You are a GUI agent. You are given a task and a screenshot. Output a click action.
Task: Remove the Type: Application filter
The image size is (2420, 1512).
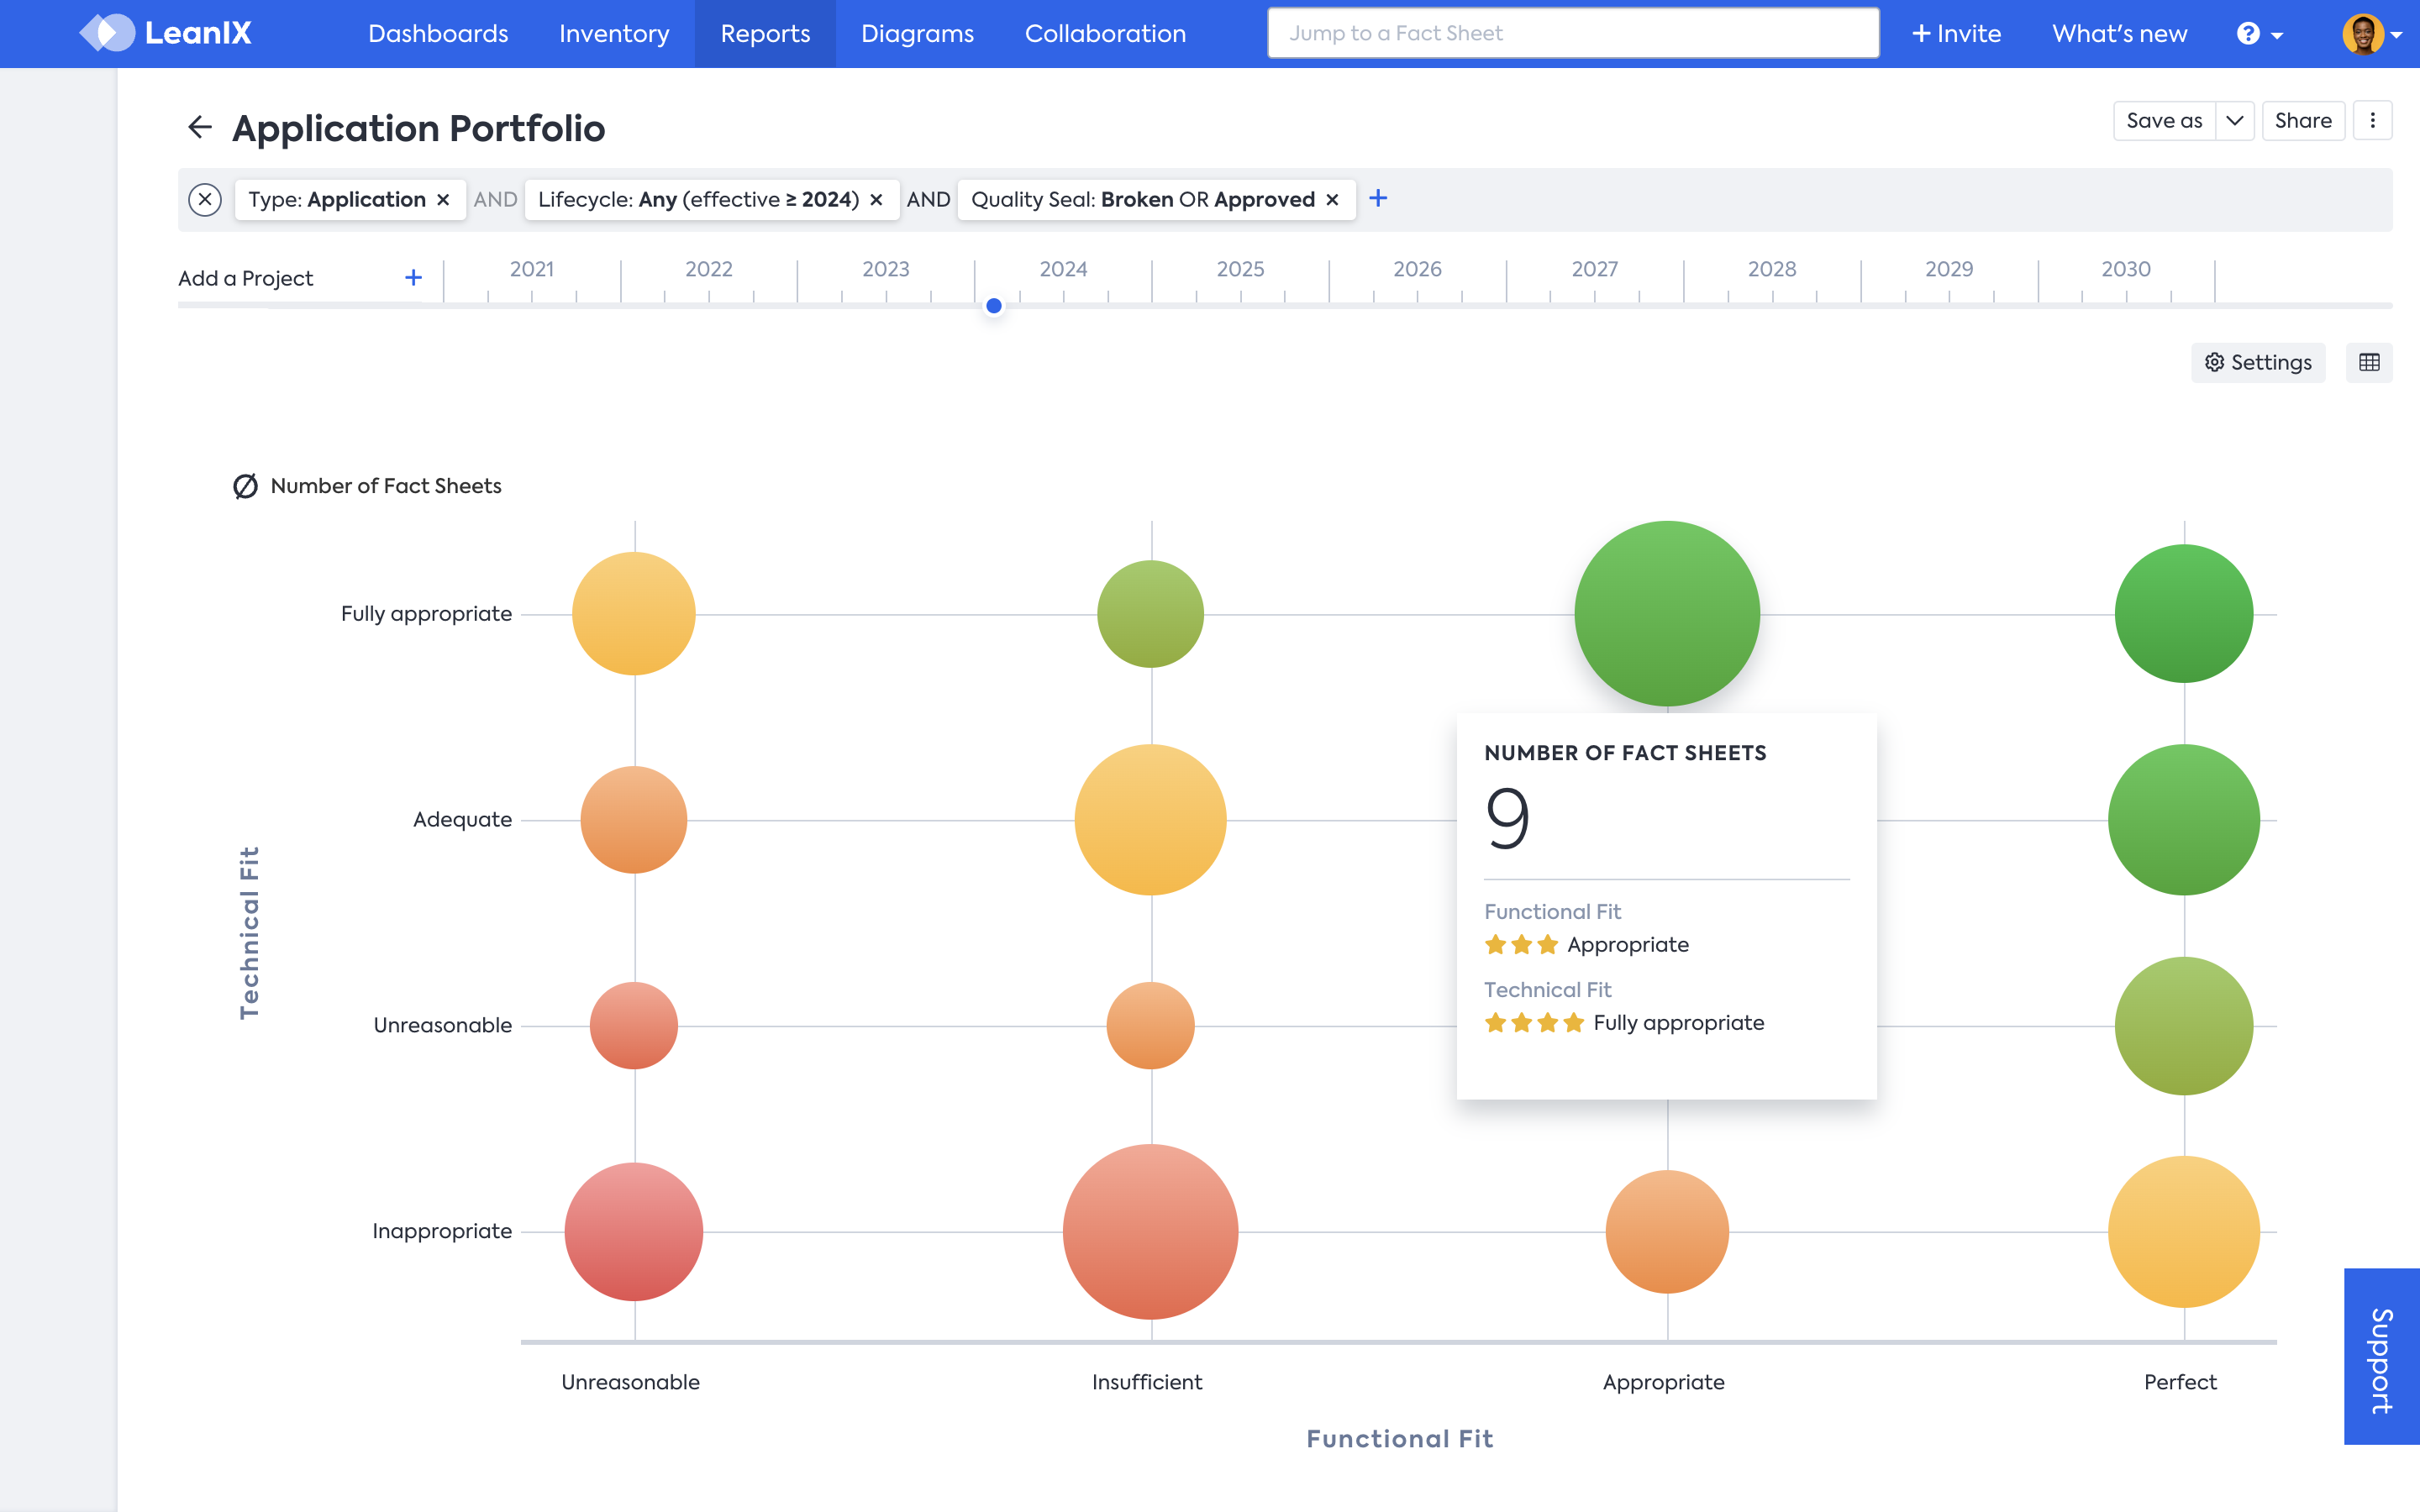point(443,200)
